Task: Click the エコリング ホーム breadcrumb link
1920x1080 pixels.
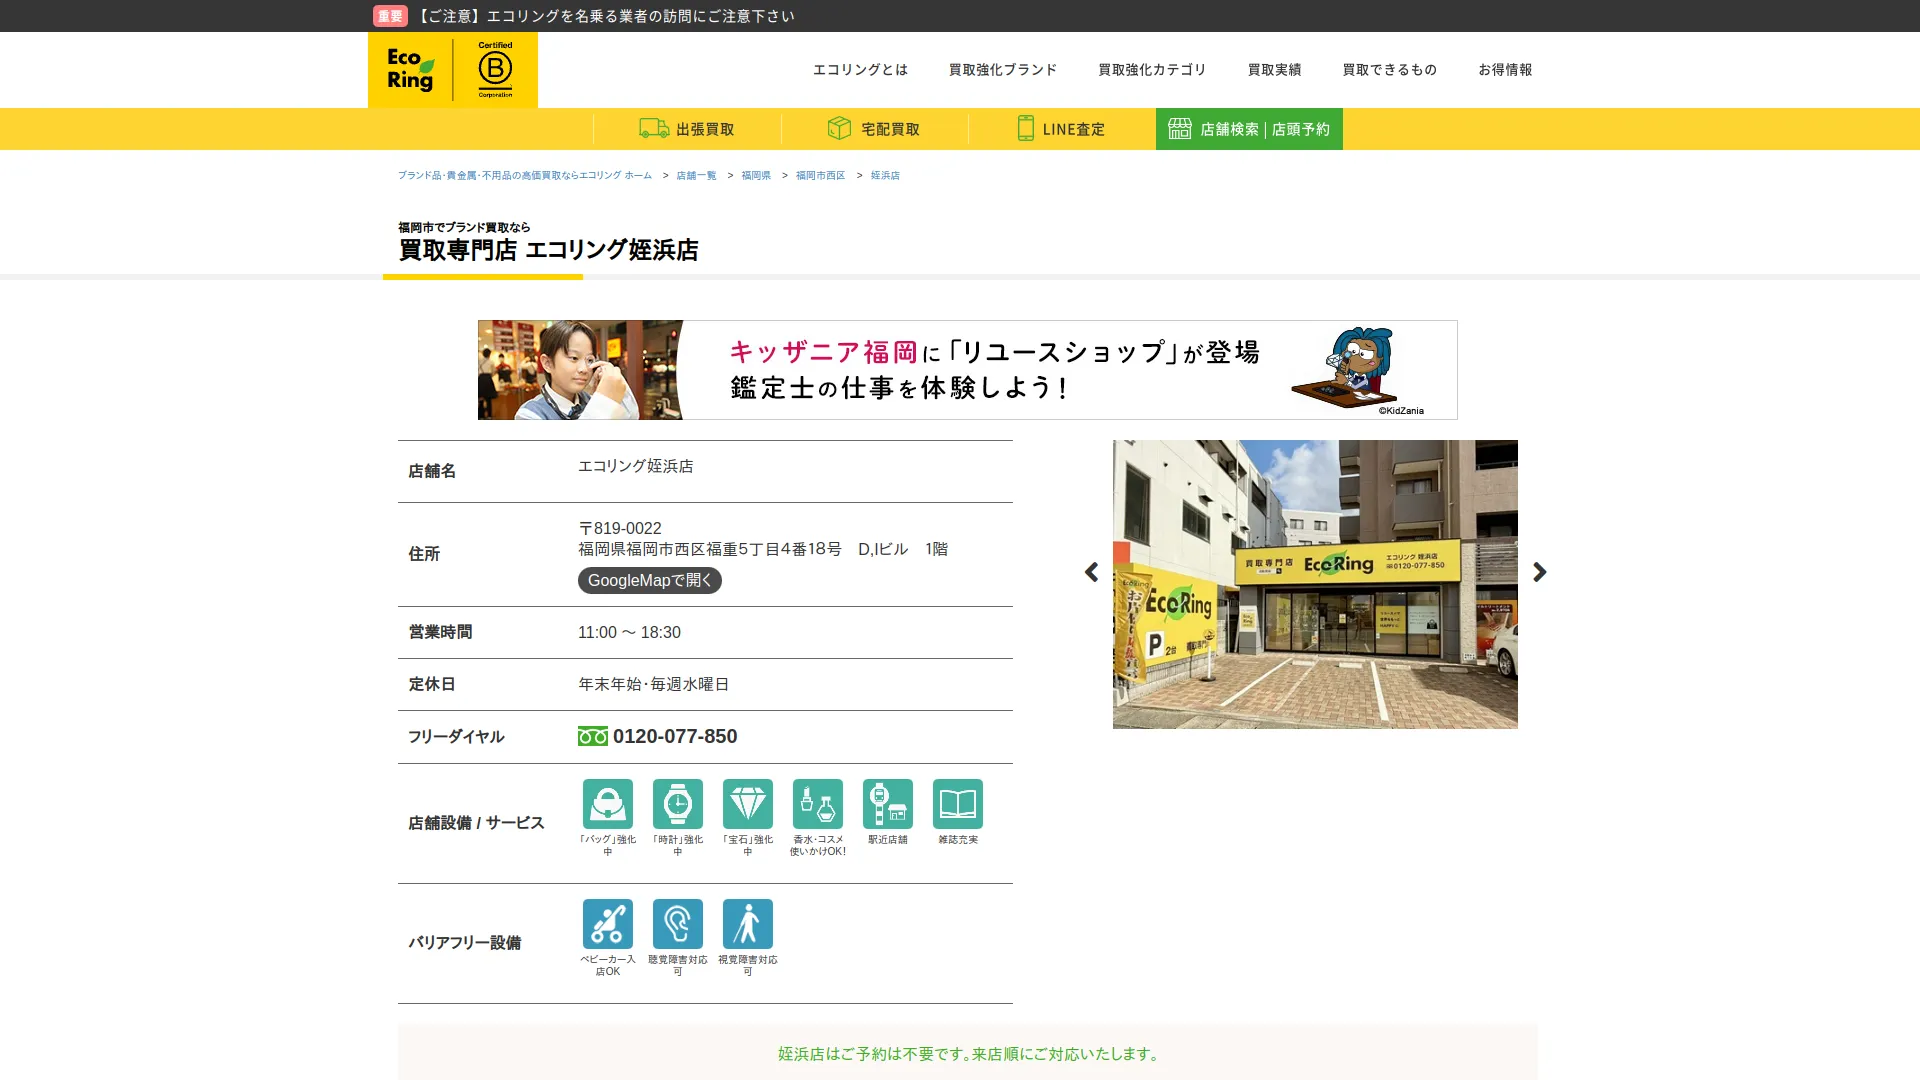Action: (x=525, y=176)
